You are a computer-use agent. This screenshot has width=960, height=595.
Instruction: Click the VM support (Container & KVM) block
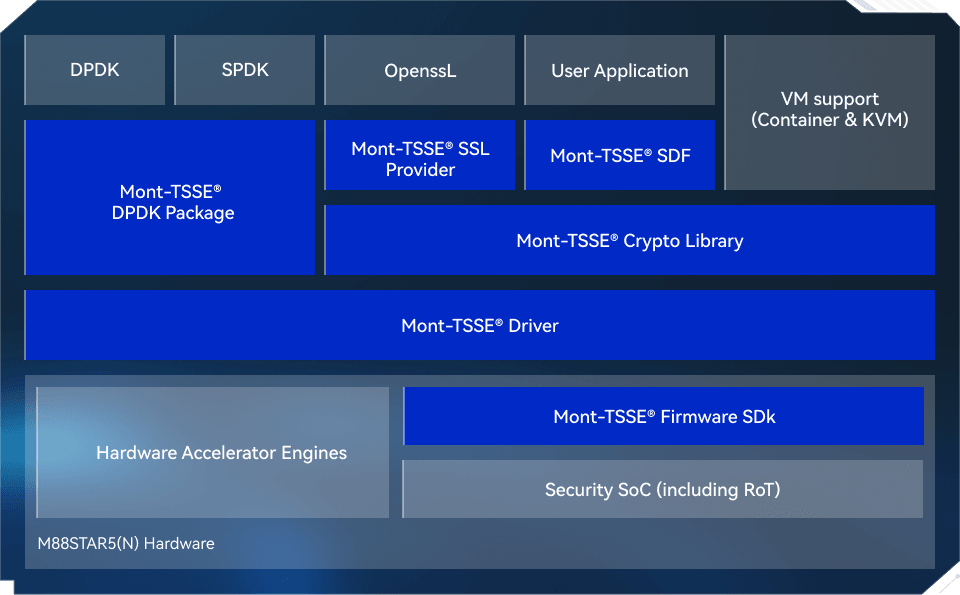830,112
